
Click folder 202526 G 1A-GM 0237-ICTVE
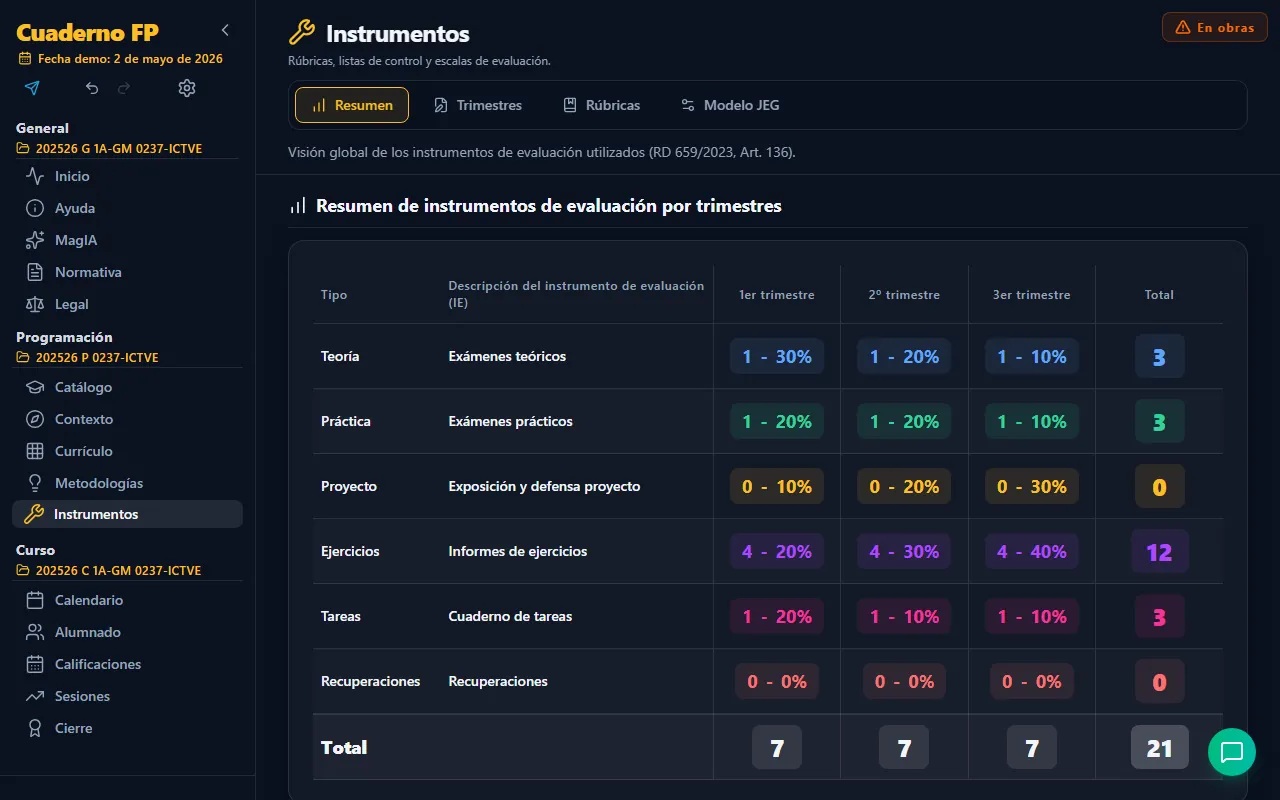point(110,149)
